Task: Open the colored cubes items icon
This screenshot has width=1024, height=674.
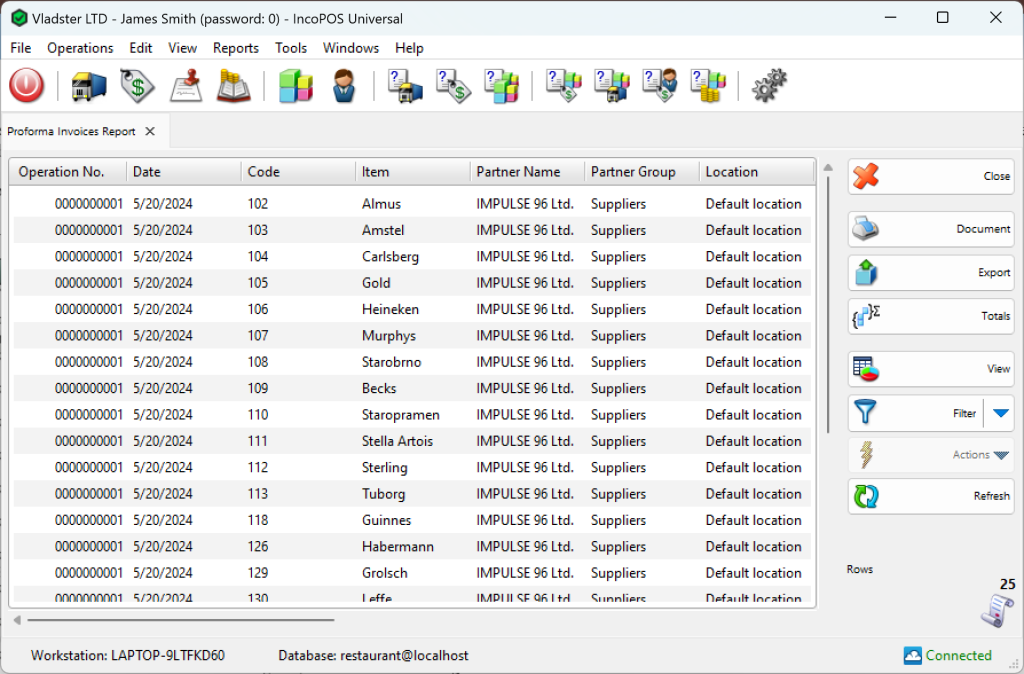Action: [x=295, y=86]
